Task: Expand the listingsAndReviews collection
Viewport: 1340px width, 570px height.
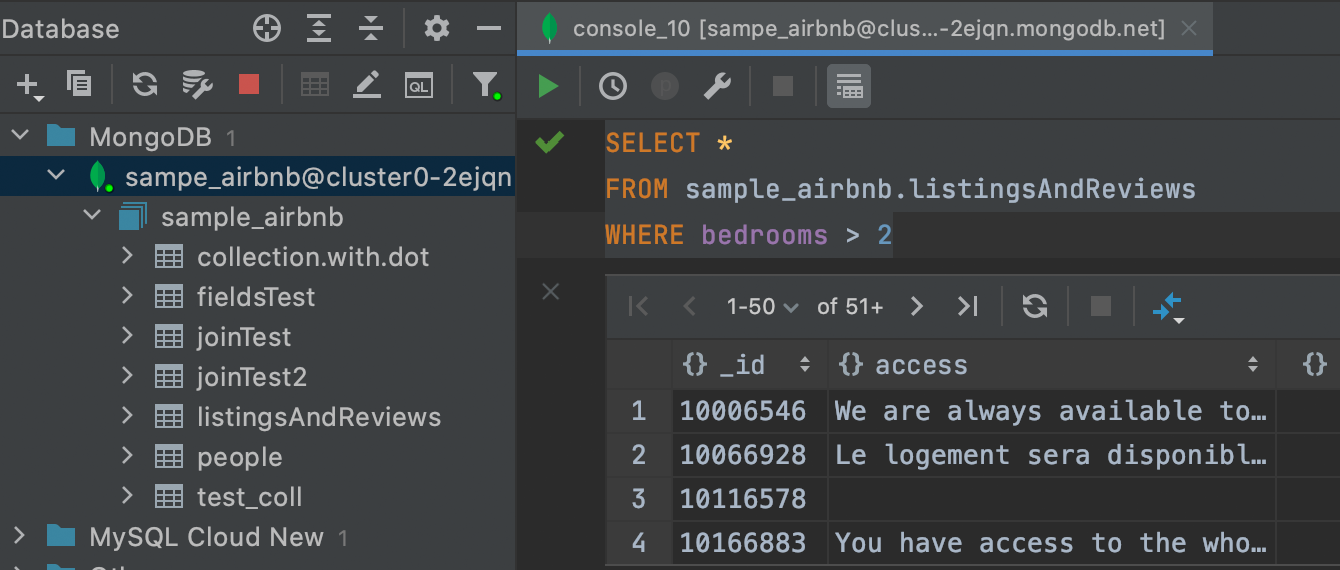Action: click(127, 416)
